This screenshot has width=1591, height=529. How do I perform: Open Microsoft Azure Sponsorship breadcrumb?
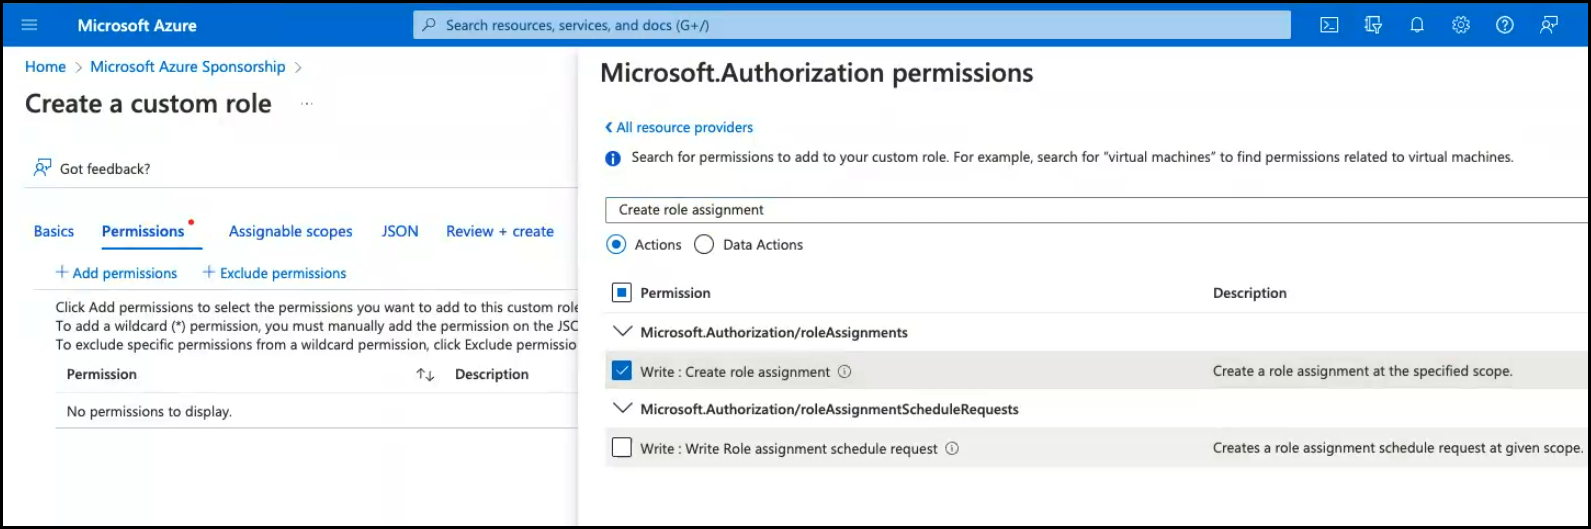(188, 67)
